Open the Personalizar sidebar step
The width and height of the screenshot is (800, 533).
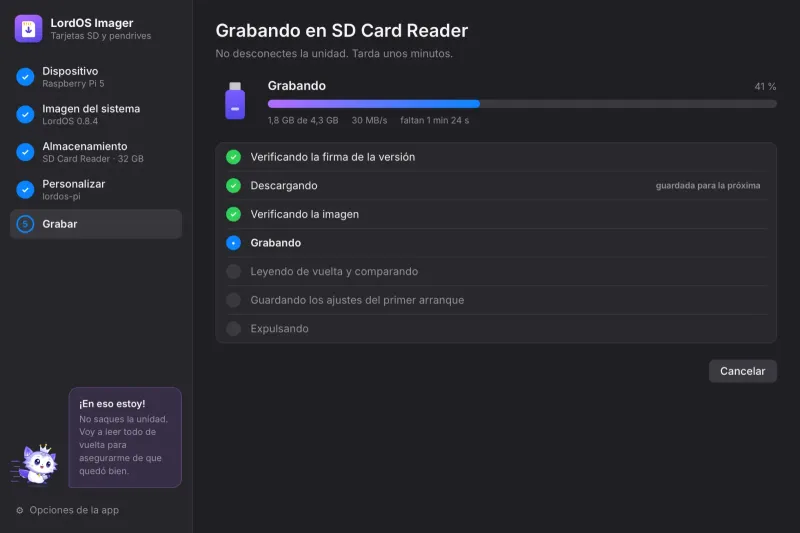click(x=96, y=190)
